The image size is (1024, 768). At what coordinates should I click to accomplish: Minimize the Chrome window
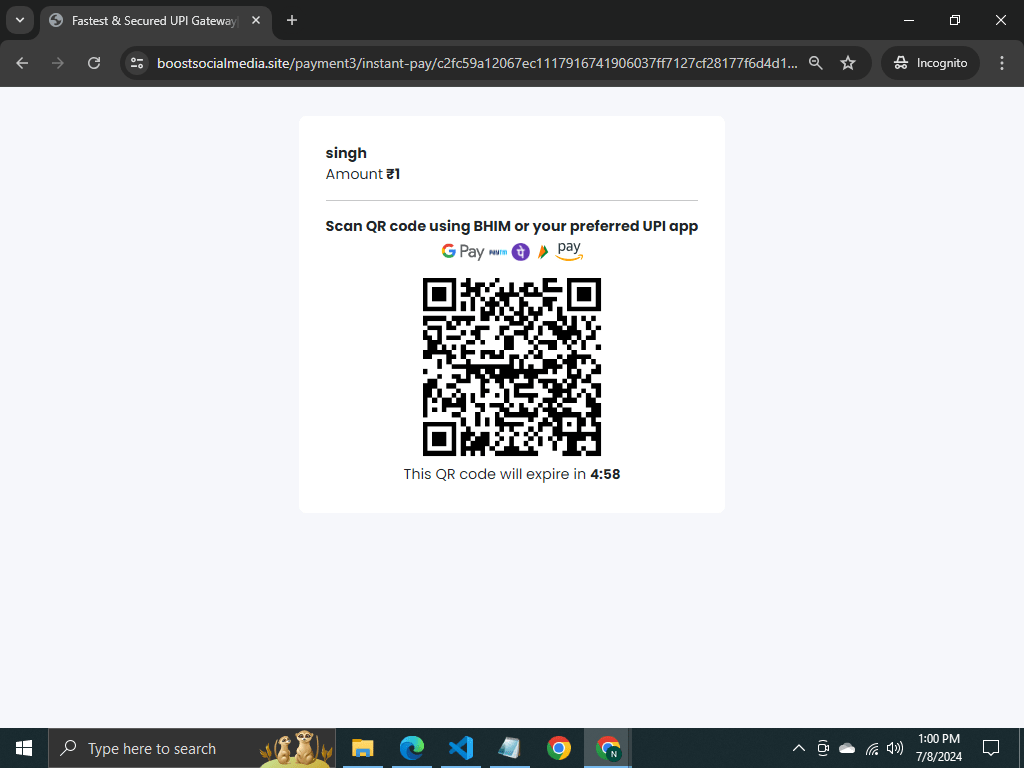[908, 20]
